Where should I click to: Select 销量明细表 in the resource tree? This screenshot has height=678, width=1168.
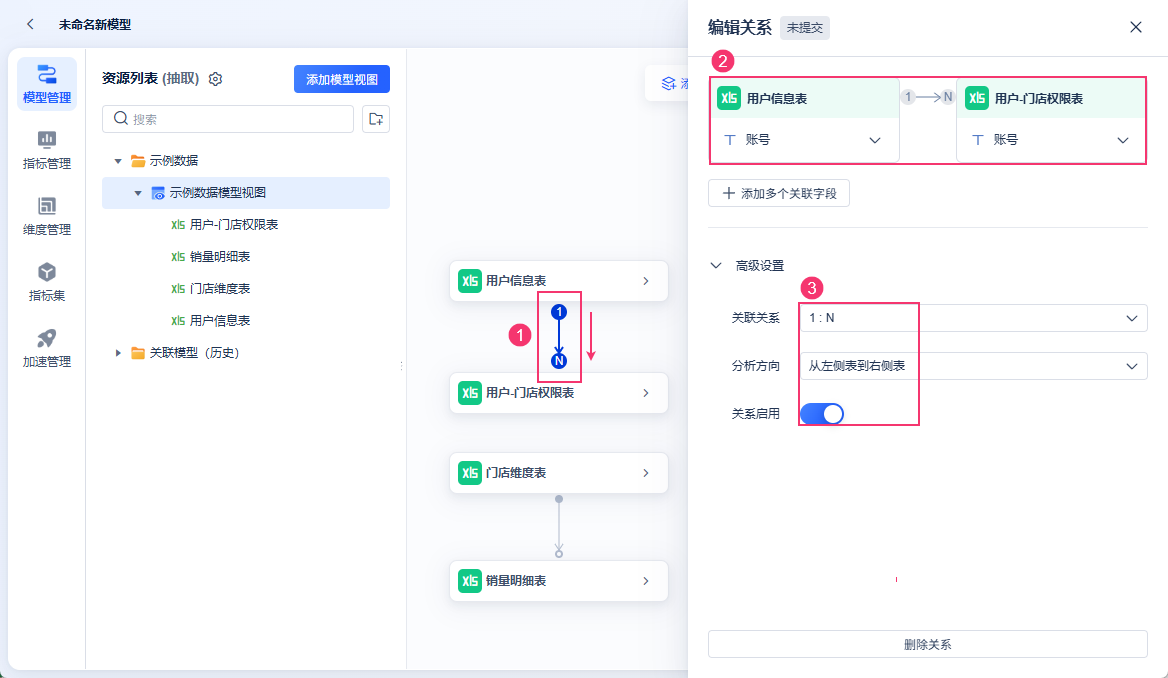[219, 257]
